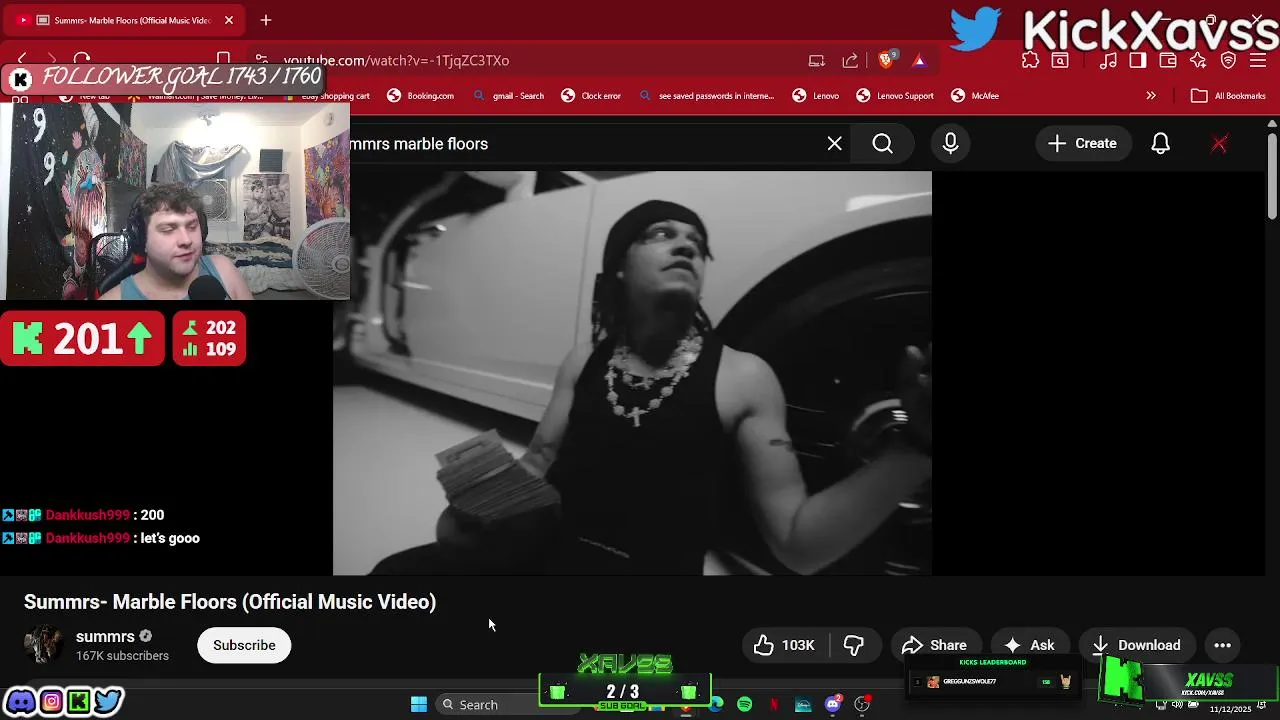Viewport: 1280px width, 720px height.
Task: Open the saved passwords bookmark
Action: pyautogui.click(x=706, y=96)
